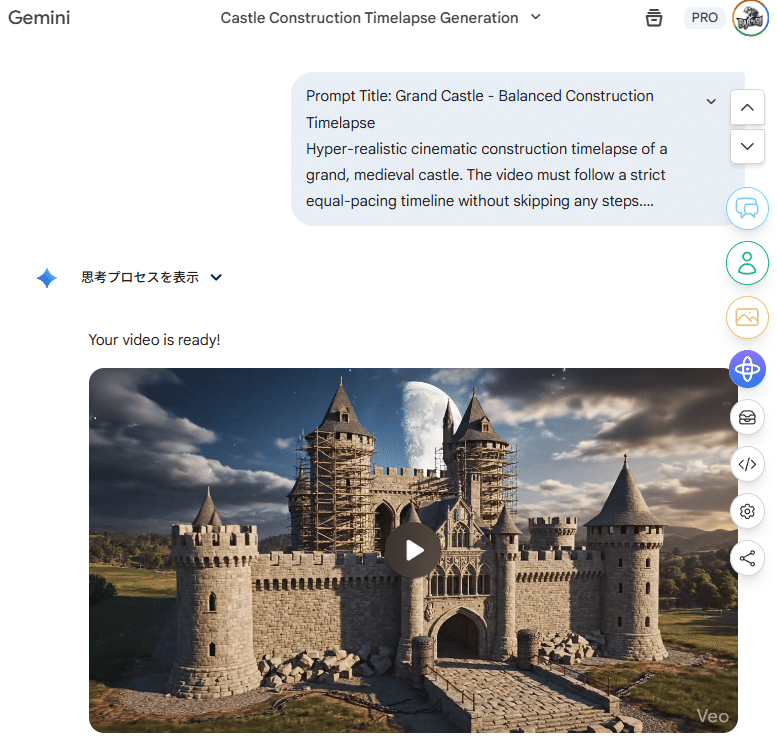The width and height of the screenshot is (777, 755).
Task: Expand the conversation title dropdown chevron
Action: [535, 17]
